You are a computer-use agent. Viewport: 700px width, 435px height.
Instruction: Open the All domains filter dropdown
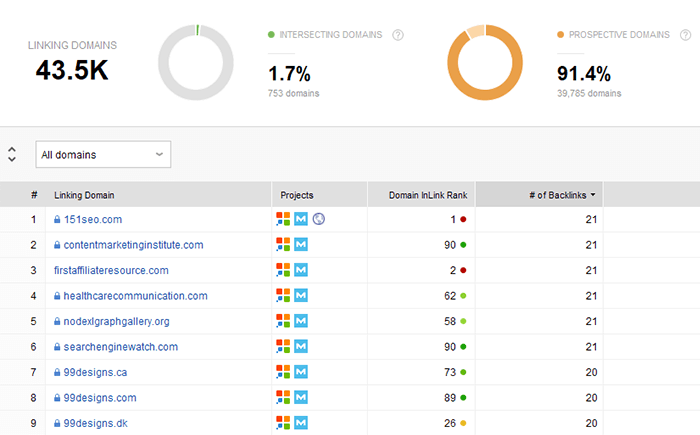(x=103, y=155)
